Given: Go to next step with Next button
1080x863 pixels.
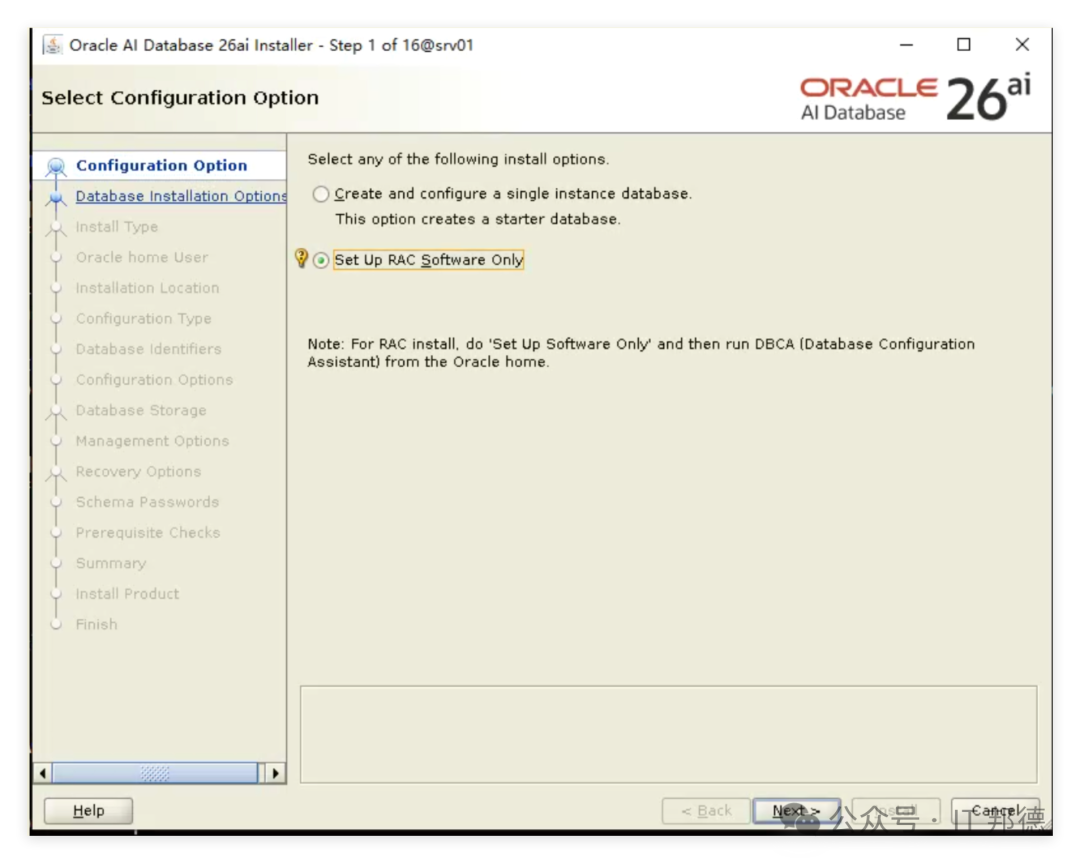Looking at the screenshot, I should (x=796, y=811).
